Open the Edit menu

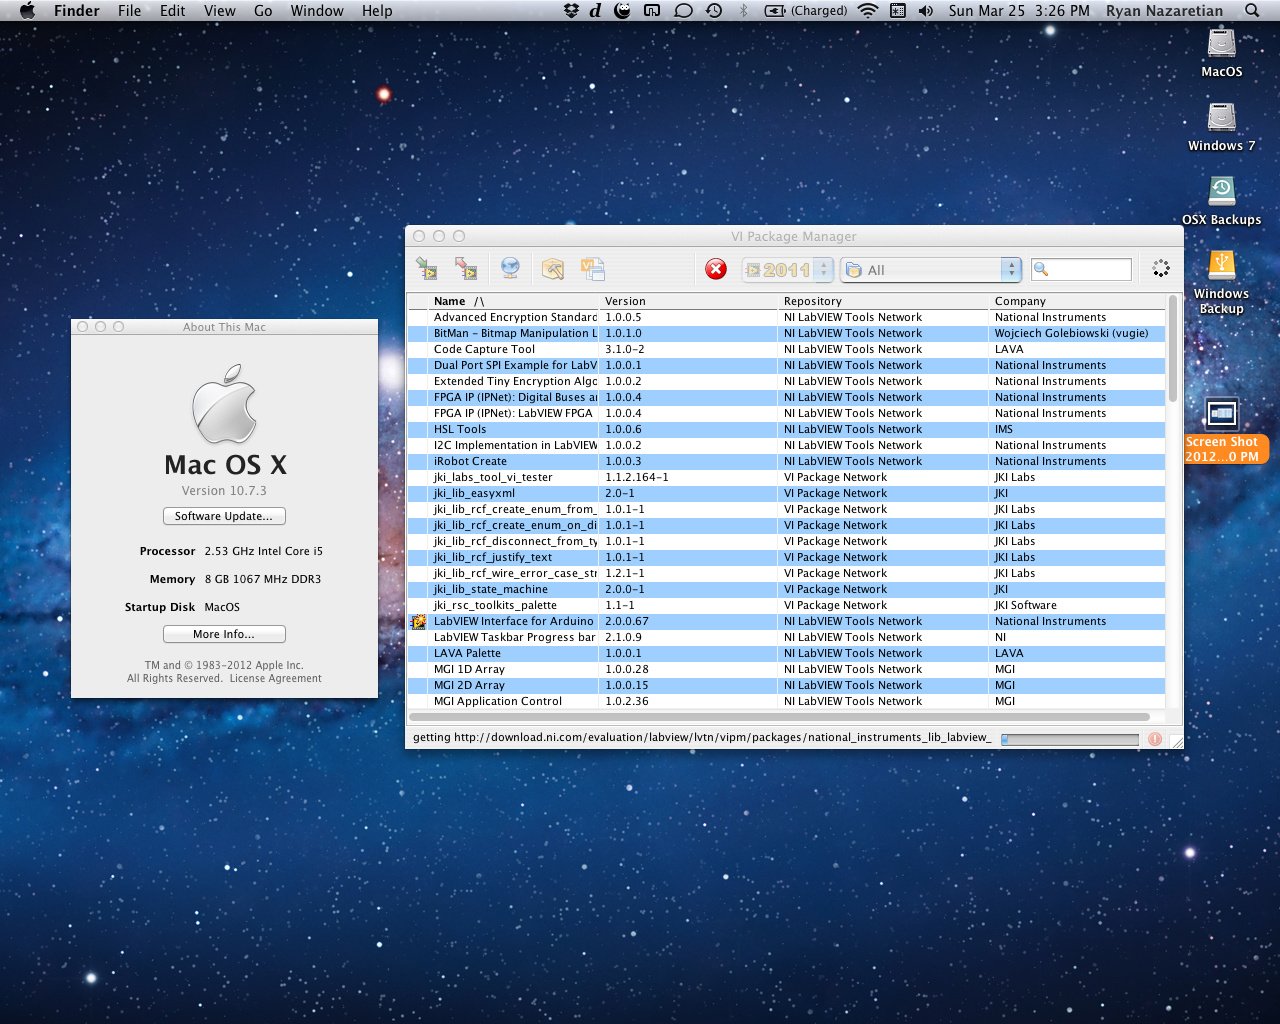[x=173, y=11]
